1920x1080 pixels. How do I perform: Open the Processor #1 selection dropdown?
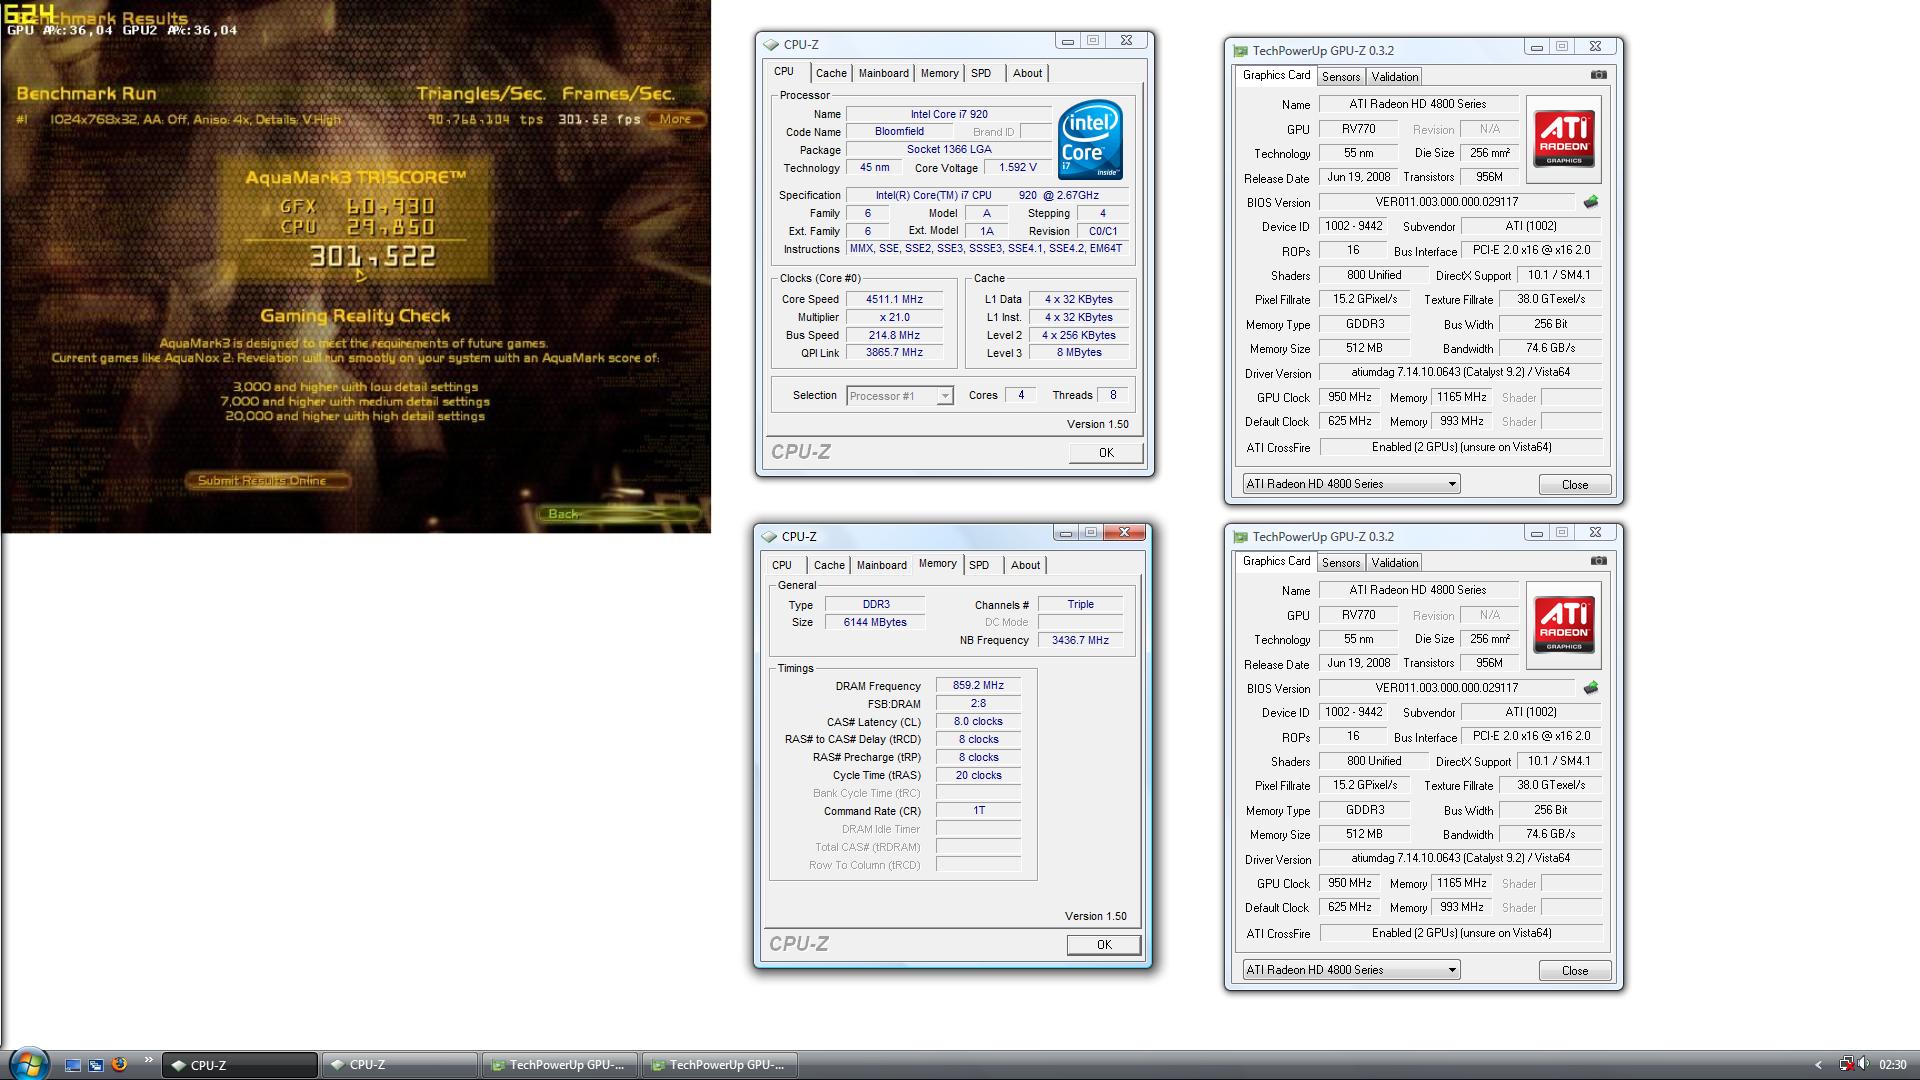[x=900, y=396]
